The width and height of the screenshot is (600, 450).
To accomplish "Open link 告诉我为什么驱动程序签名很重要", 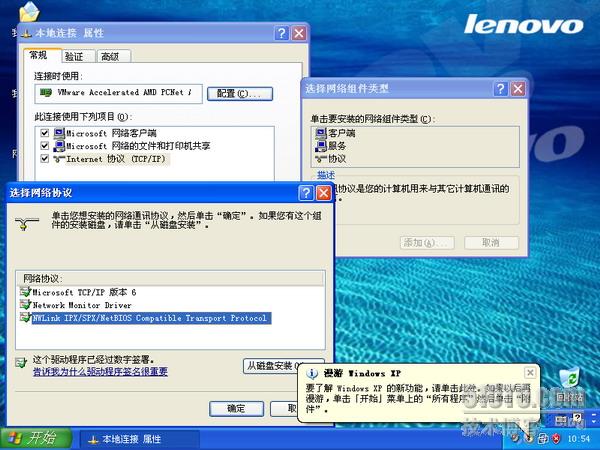I will click(x=100, y=372).
